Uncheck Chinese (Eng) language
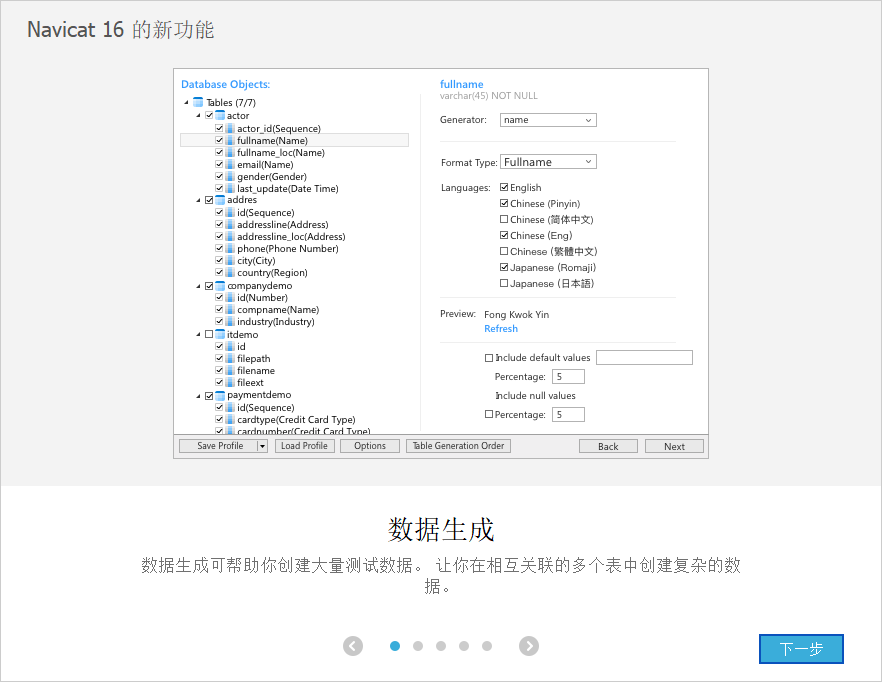This screenshot has width=882, height=682. (x=504, y=235)
